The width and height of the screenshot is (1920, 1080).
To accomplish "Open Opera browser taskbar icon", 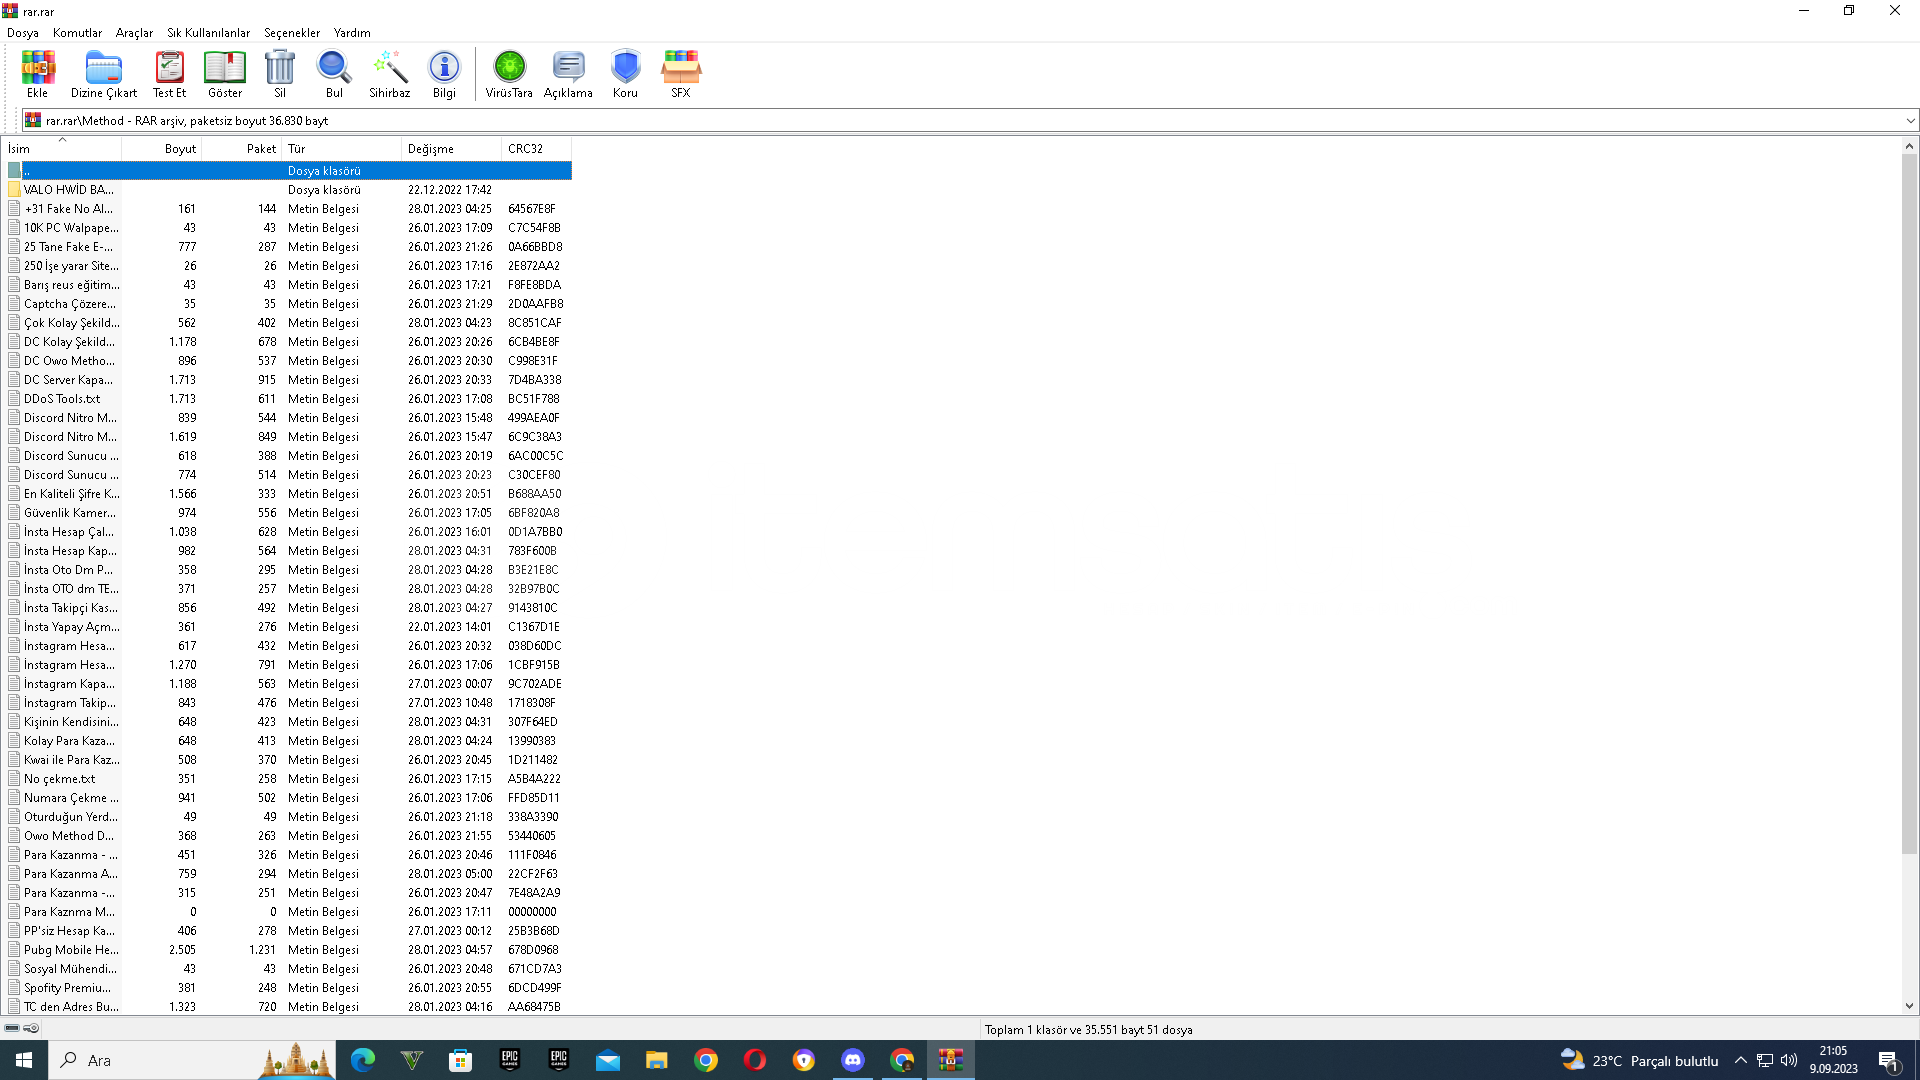I will pyautogui.click(x=754, y=1060).
